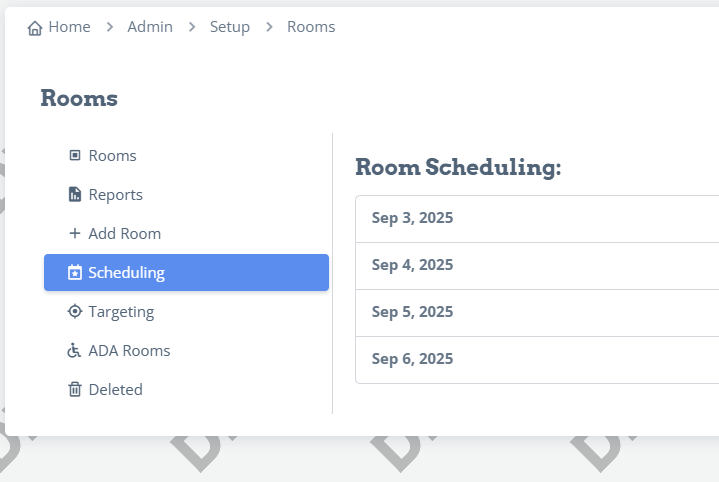Image resolution: width=719 pixels, height=482 pixels.
Task: Expand the Sep 5, 2025 schedule row
Action: (537, 313)
